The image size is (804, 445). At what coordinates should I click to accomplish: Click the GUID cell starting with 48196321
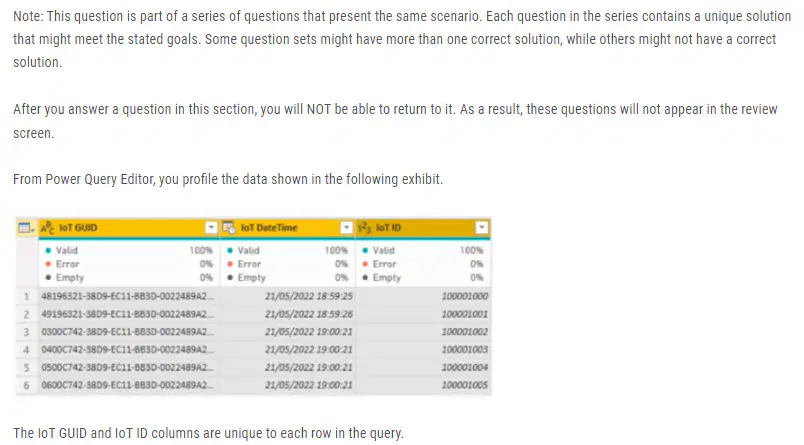pyautogui.click(x=129, y=296)
